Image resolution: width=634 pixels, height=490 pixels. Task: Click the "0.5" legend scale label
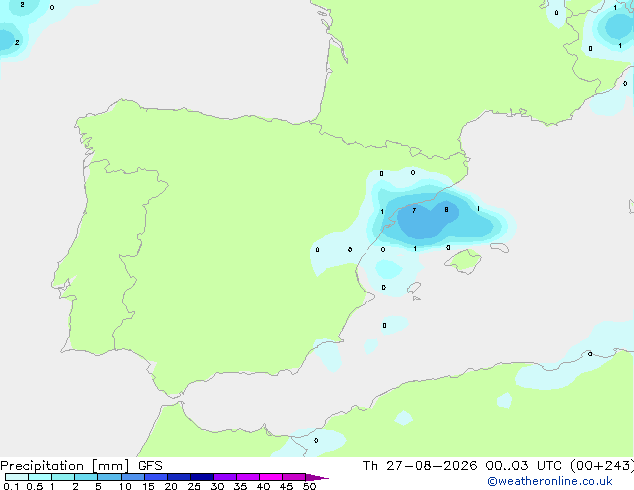(x=35, y=486)
